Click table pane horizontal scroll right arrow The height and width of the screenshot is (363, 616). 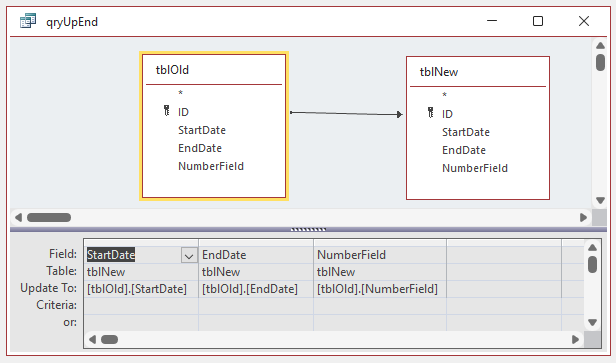coord(583,217)
